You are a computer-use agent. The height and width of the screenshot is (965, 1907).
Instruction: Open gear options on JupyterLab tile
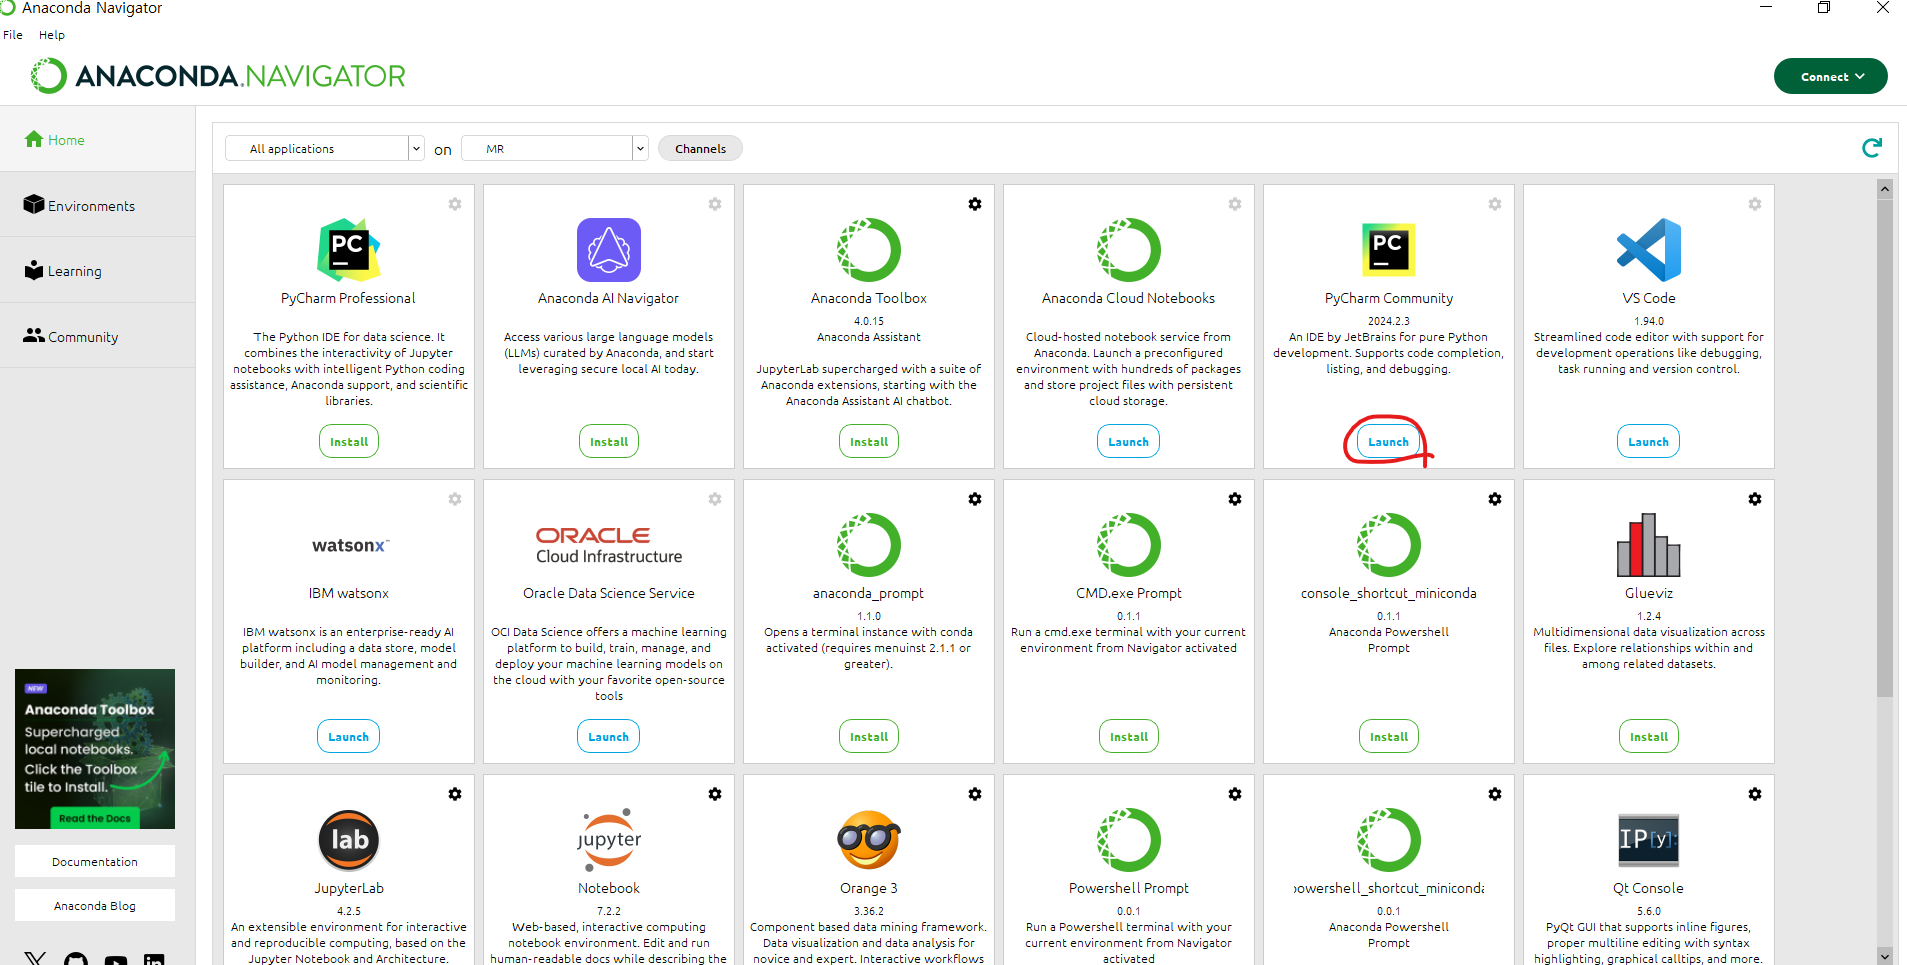point(454,794)
